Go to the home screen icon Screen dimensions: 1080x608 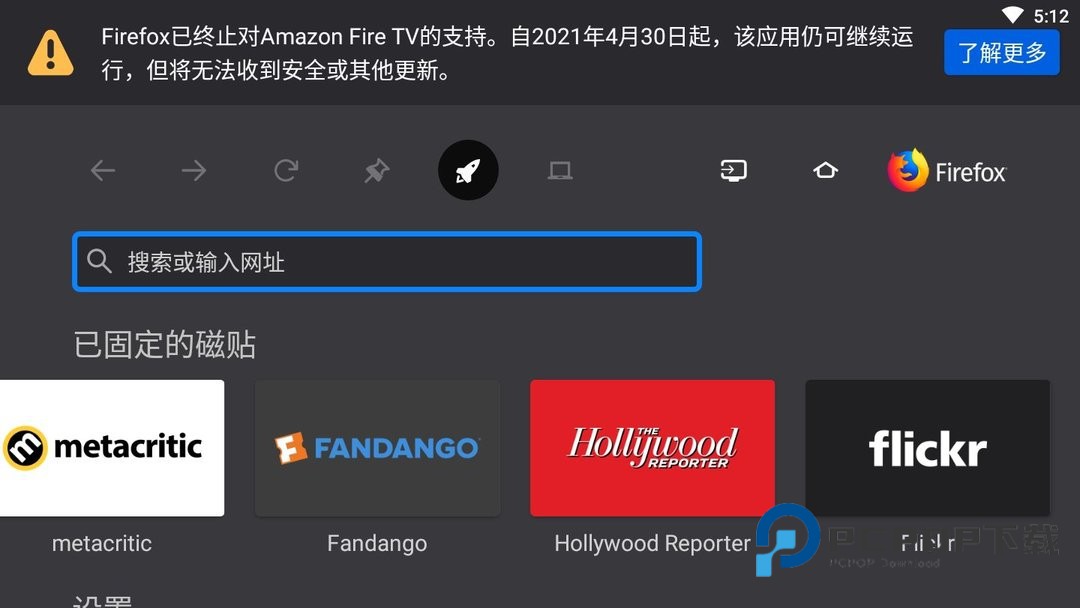824,170
